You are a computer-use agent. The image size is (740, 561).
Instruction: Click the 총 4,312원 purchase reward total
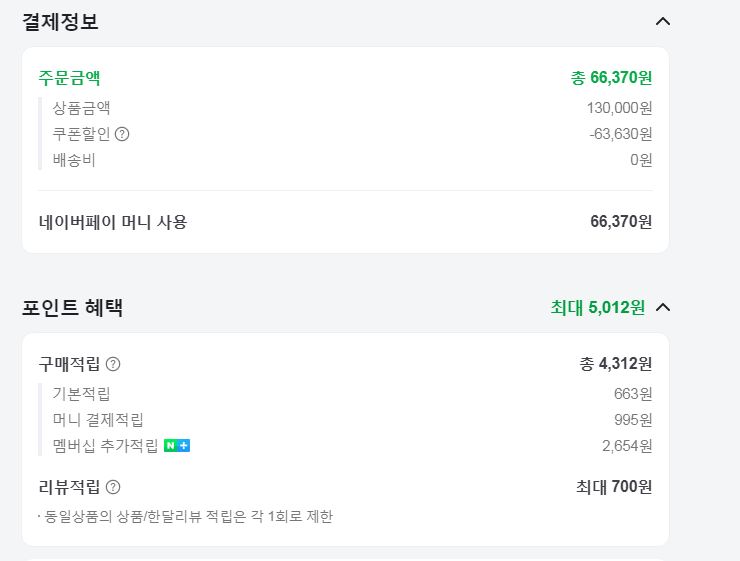point(615,364)
